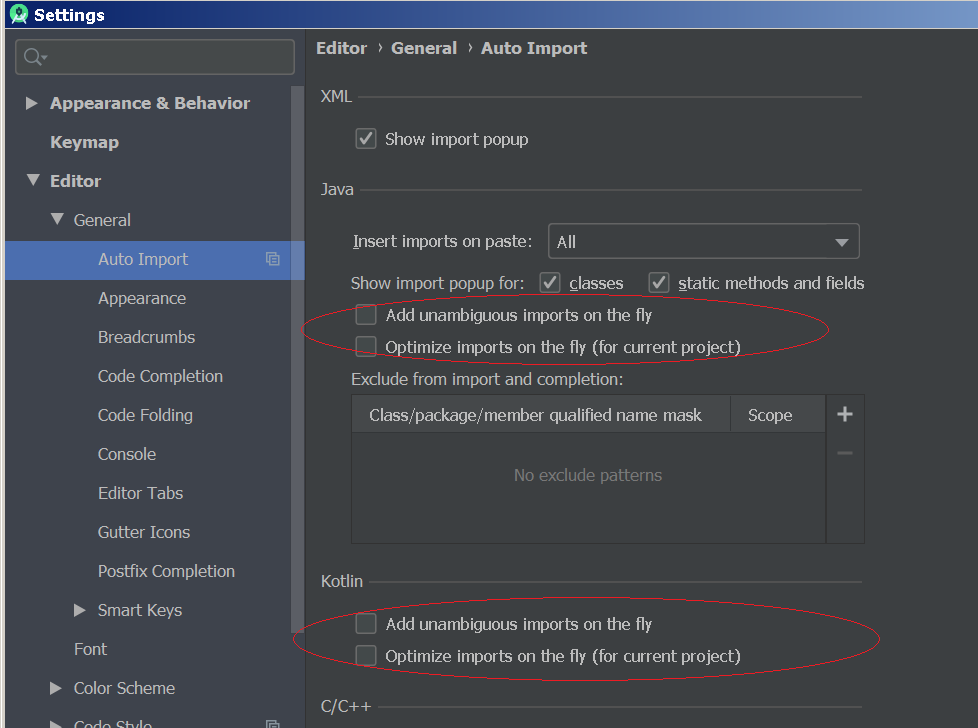Screen dimensions: 978x728
Task: Open the Insert imports on paste dropdown
Action: 704,241
